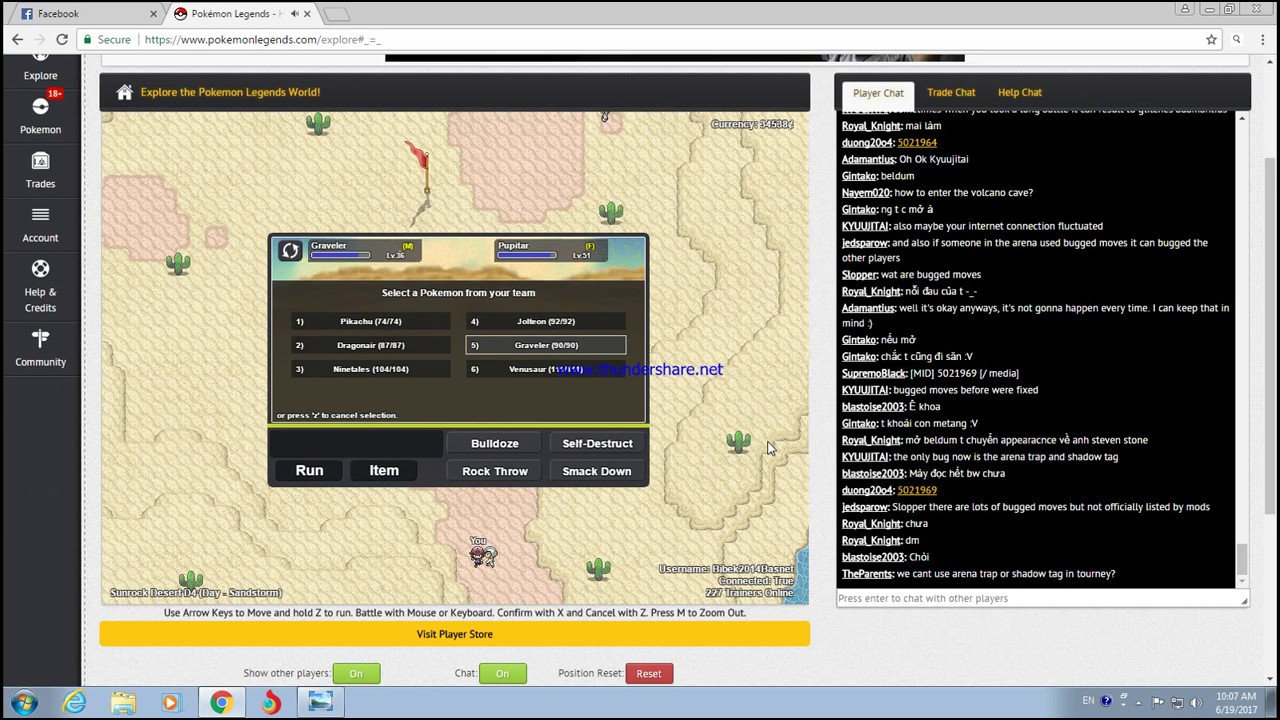
Task: Click the browser search magnifier icon
Action: tap(1237, 39)
